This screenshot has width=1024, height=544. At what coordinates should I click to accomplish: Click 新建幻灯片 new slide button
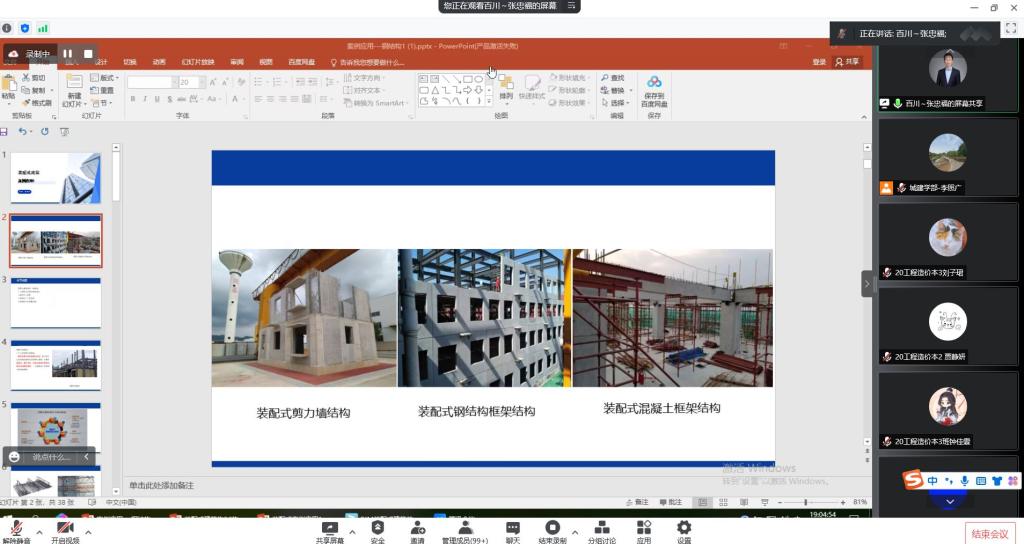74,90
